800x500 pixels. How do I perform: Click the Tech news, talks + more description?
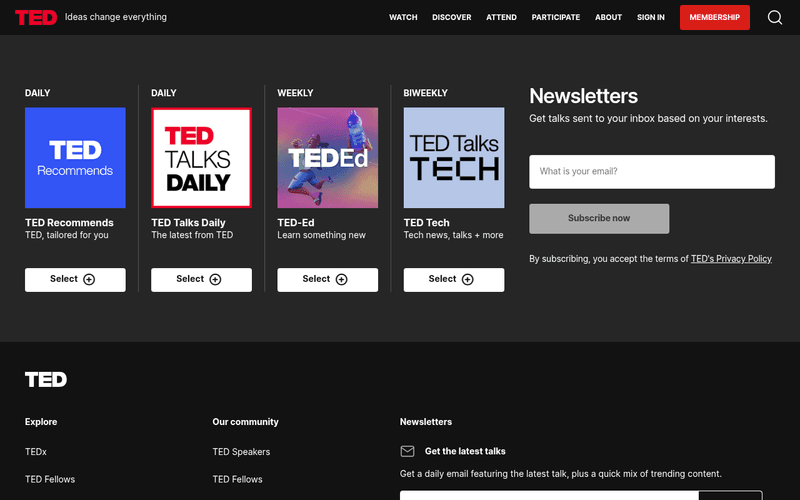coord(453,235)
